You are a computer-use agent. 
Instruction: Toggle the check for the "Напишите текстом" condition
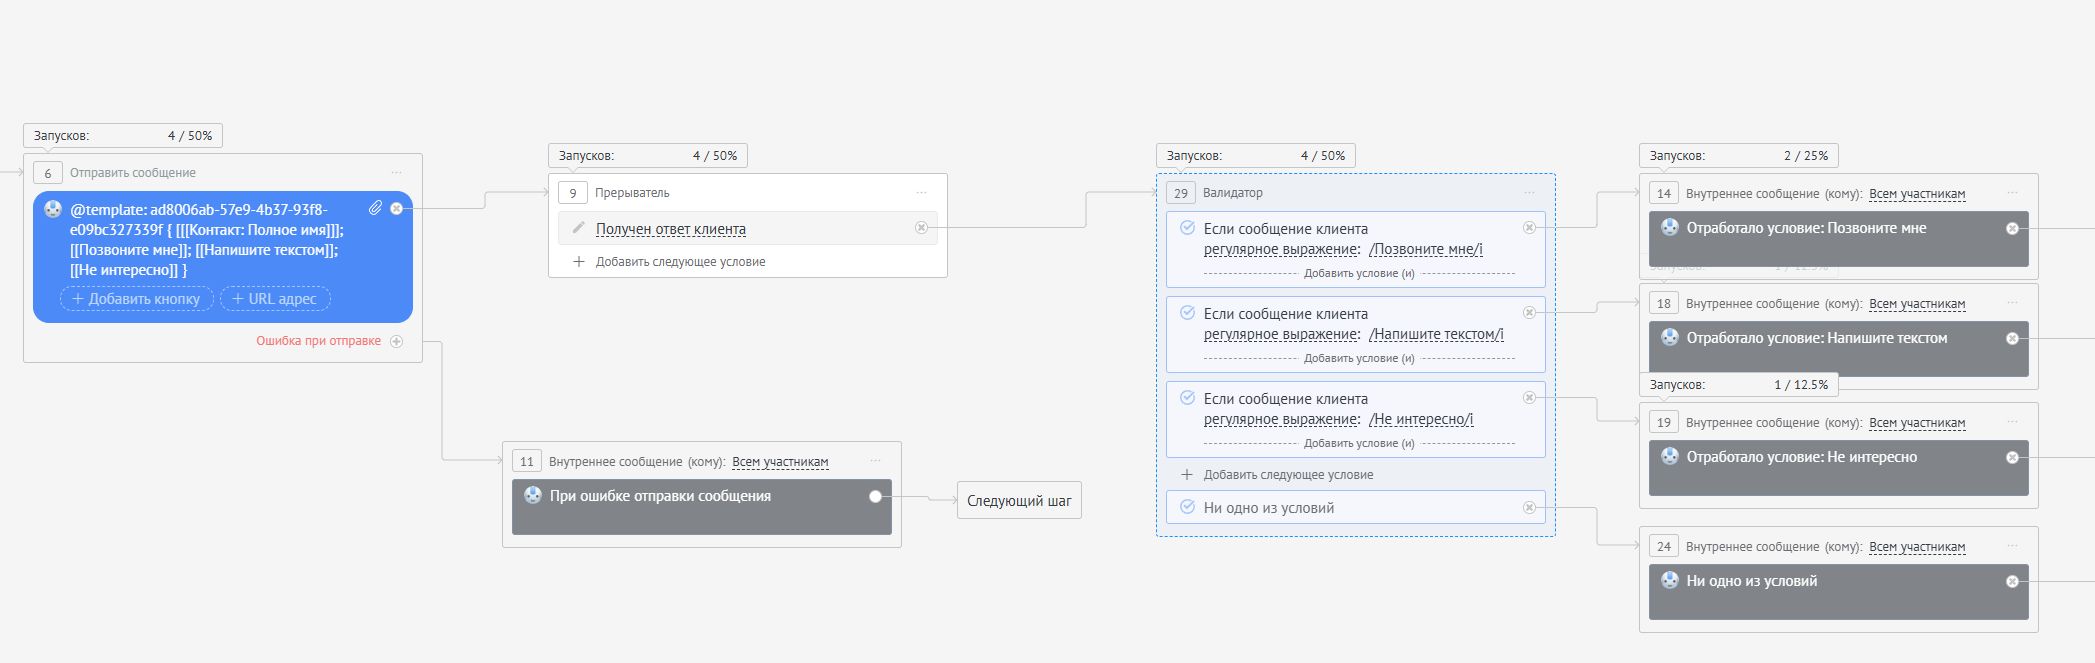pyautogui.click(x=1187, y=313)
